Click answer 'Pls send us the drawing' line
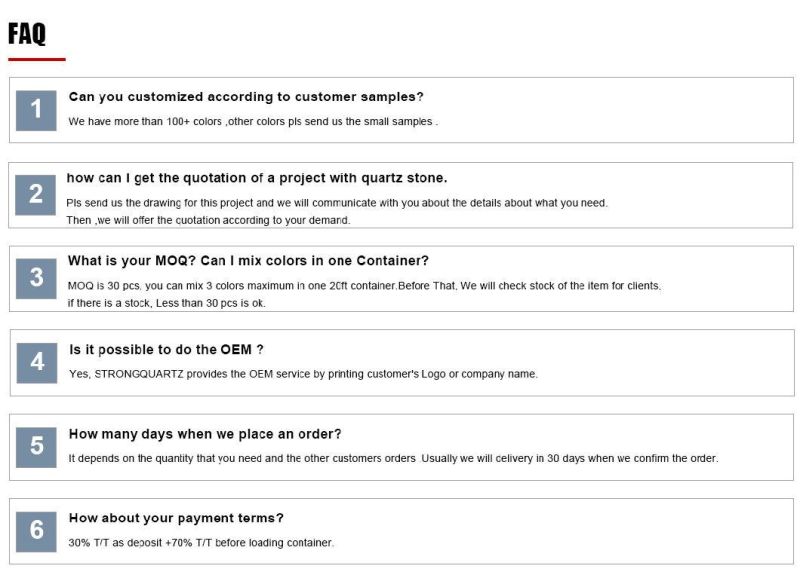The image size is (800, 578). point(337,203)
